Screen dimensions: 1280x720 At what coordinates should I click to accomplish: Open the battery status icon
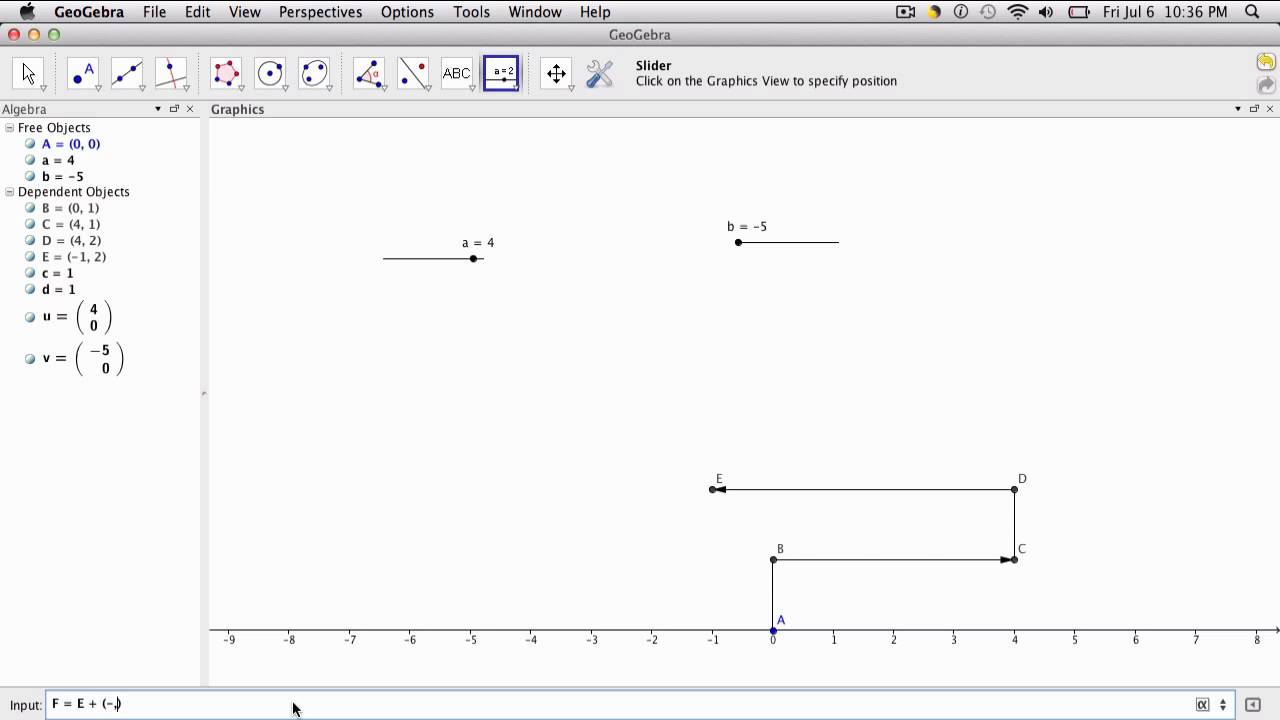(x=1079, y=12)
